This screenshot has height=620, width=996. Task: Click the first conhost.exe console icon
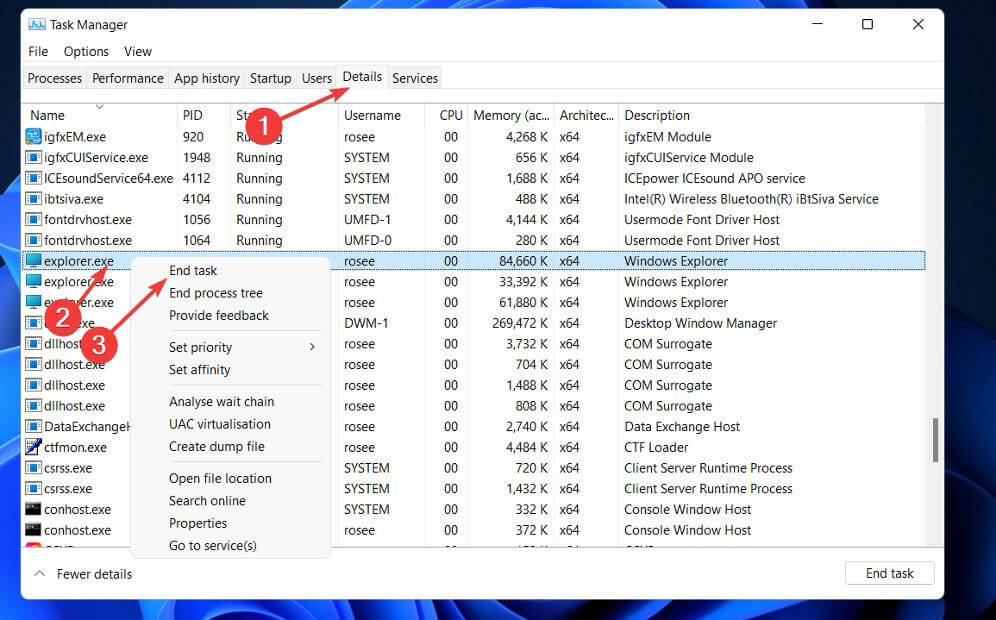[34, 510]
